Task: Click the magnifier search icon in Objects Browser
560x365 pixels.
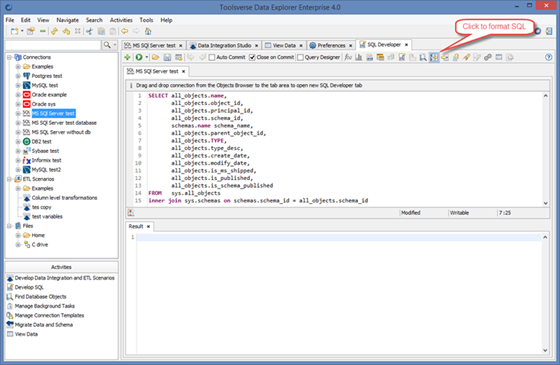Action: [107, 45]
